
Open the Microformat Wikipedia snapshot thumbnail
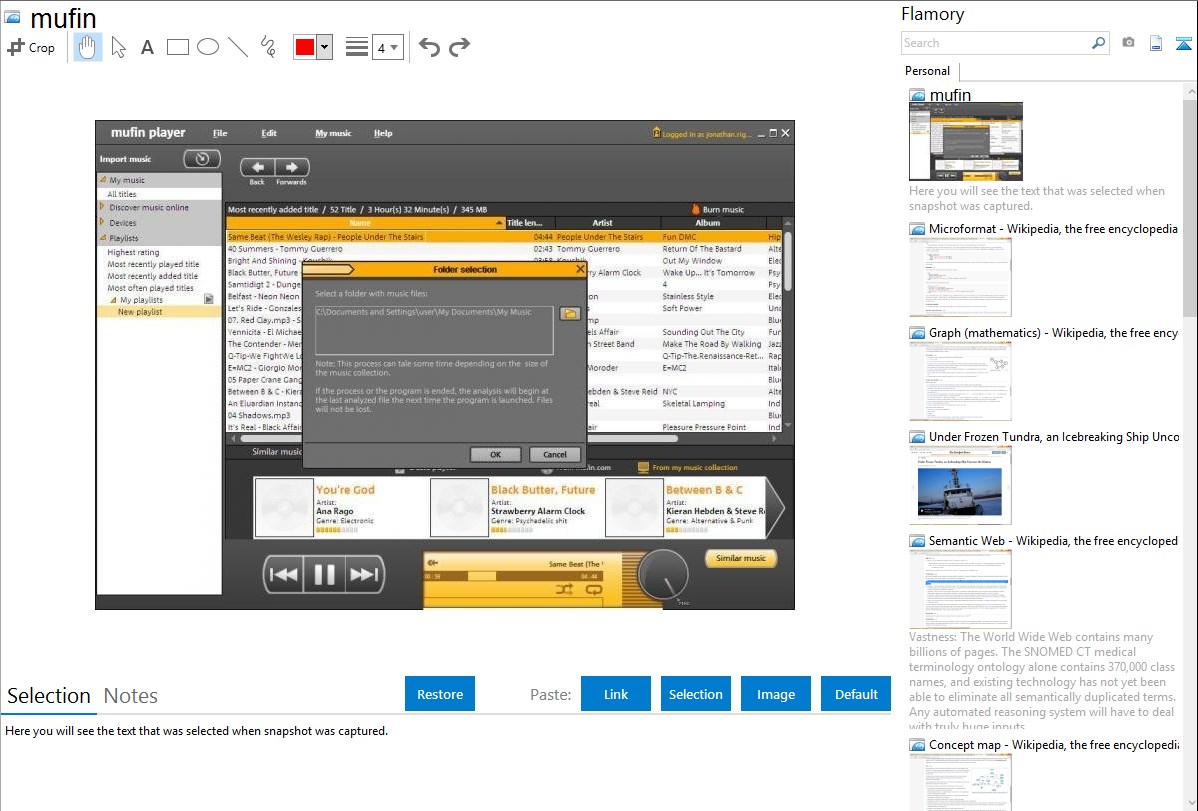click(960, 277)
